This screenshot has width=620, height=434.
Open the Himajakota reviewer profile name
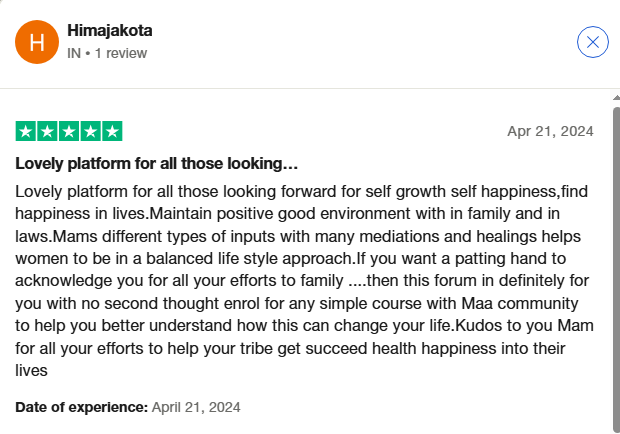[109, 31]
